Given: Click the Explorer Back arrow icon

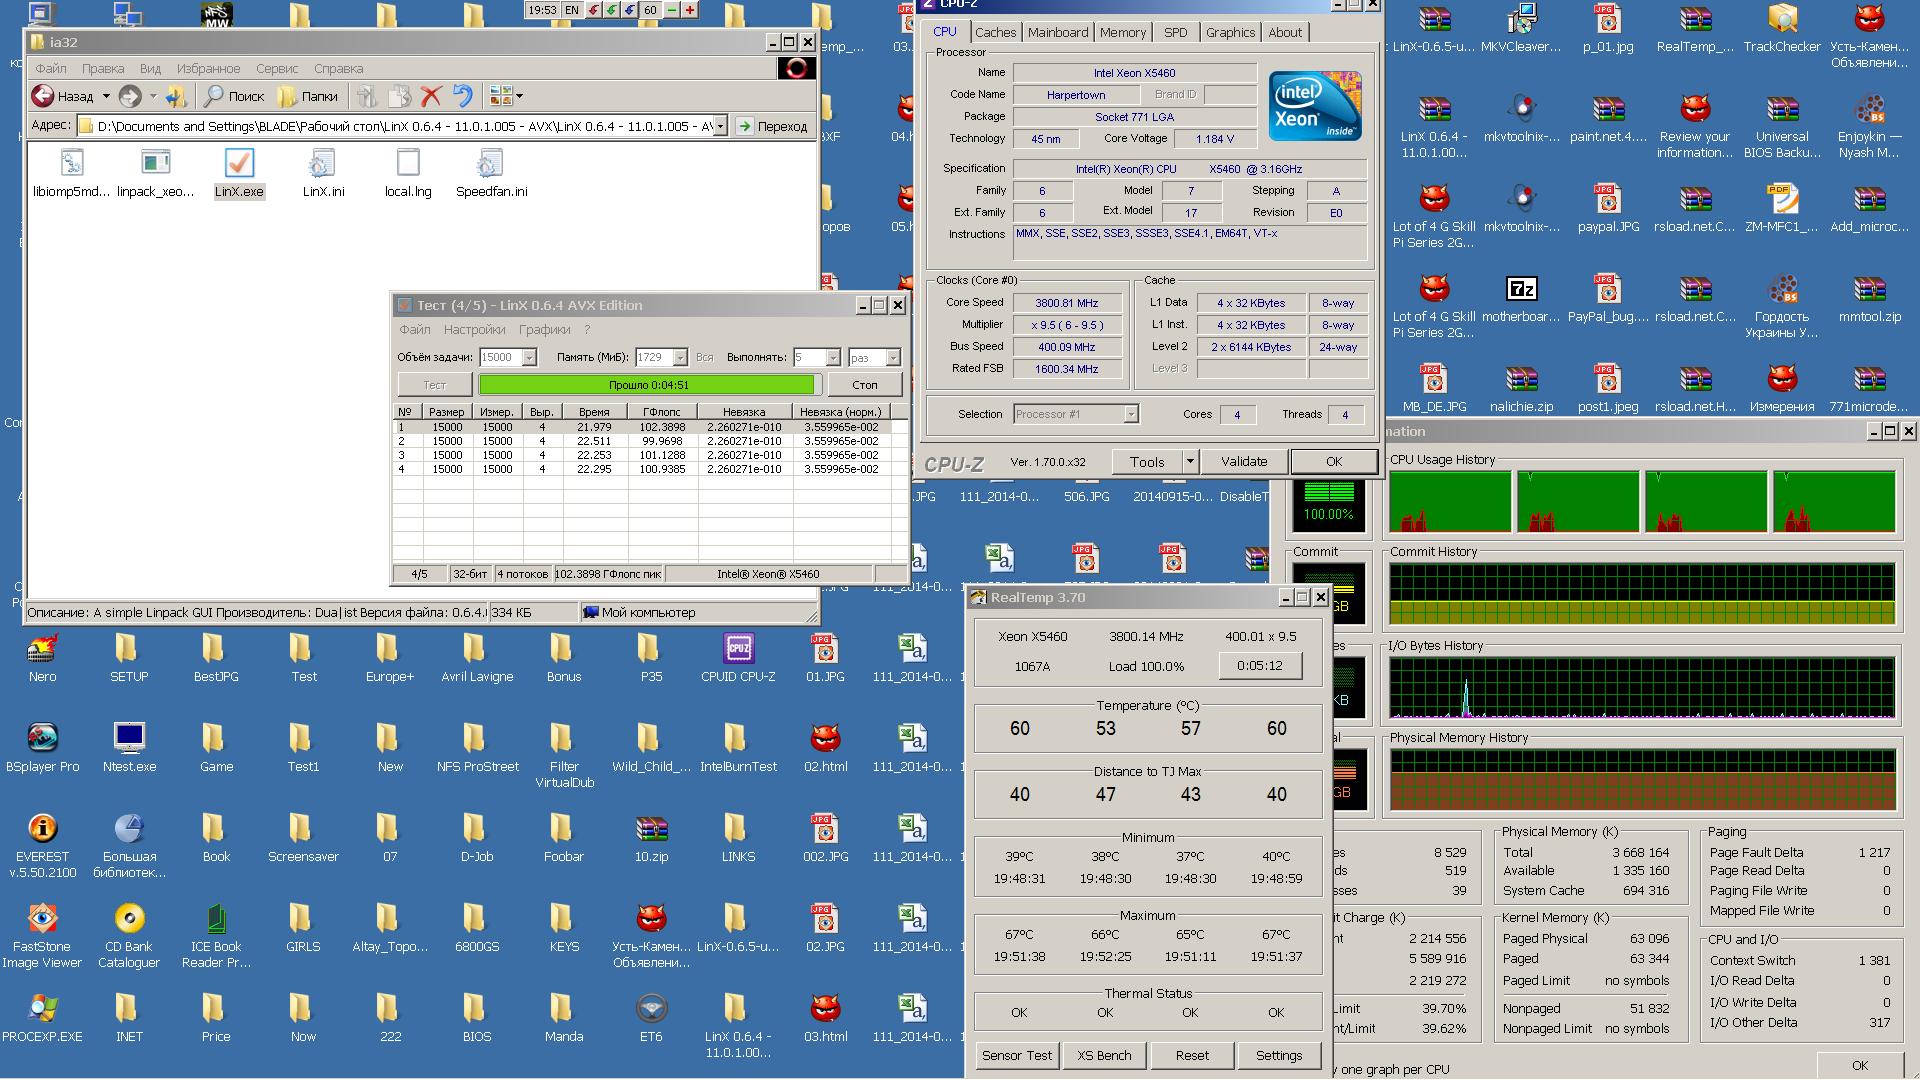Looking at the screenshot, I should pos(43,96).
